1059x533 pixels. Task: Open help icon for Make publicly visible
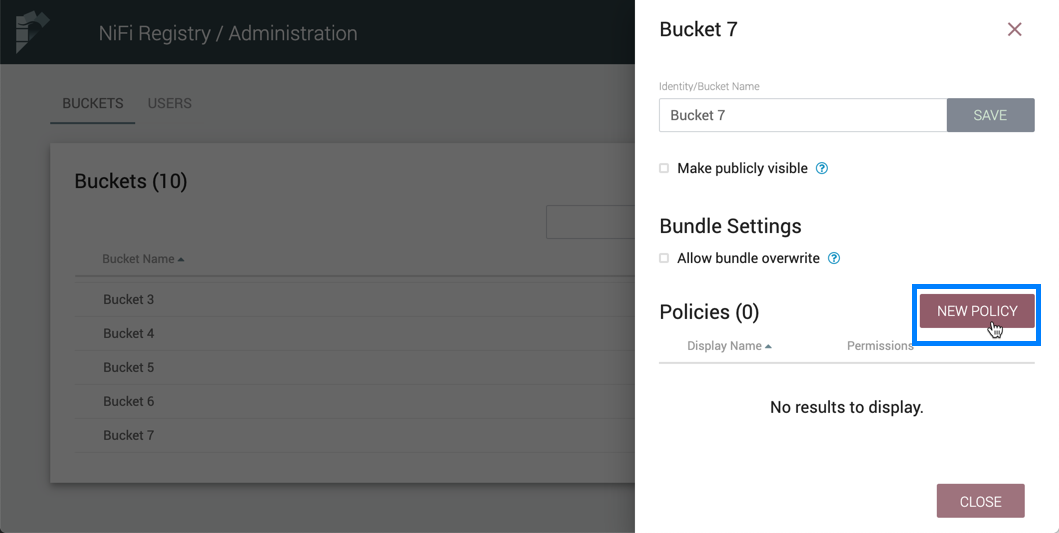(x=822, y=169)
